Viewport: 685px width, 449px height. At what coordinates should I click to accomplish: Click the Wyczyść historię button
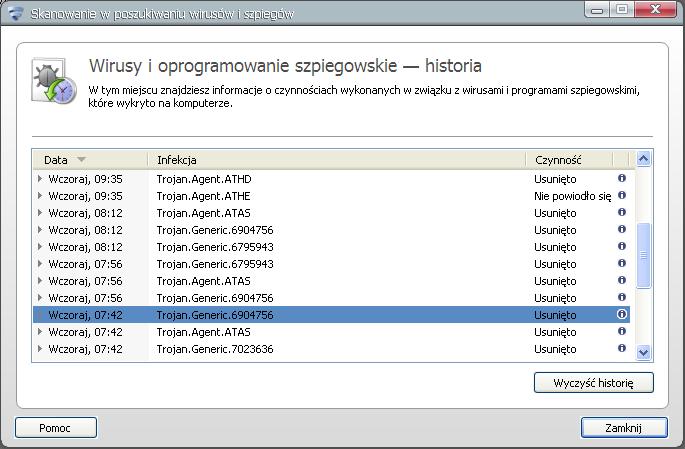(x=594, y=383)
